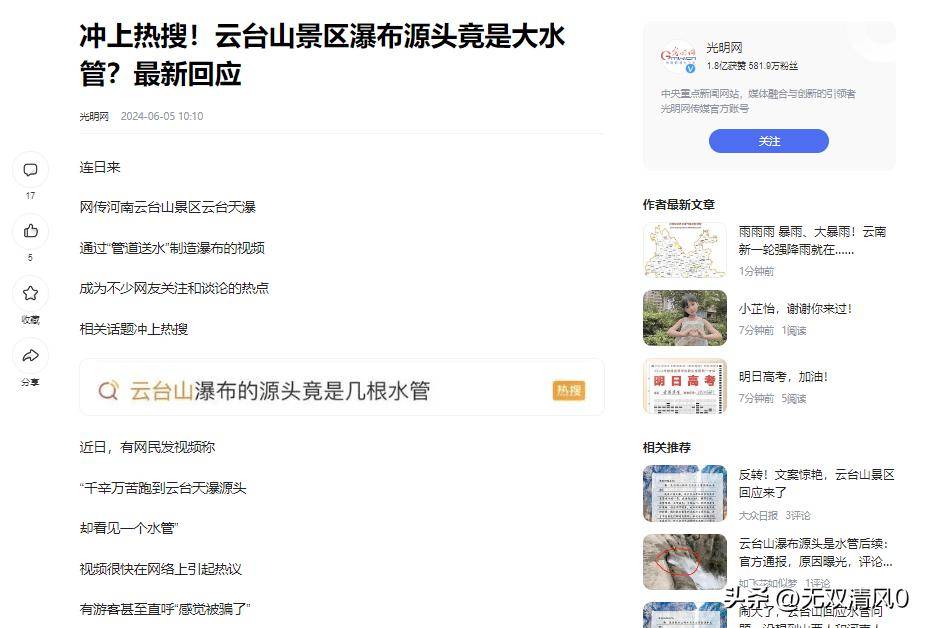Click the orange 热搜 badge
Screen dimensions: 927x628
569,390
